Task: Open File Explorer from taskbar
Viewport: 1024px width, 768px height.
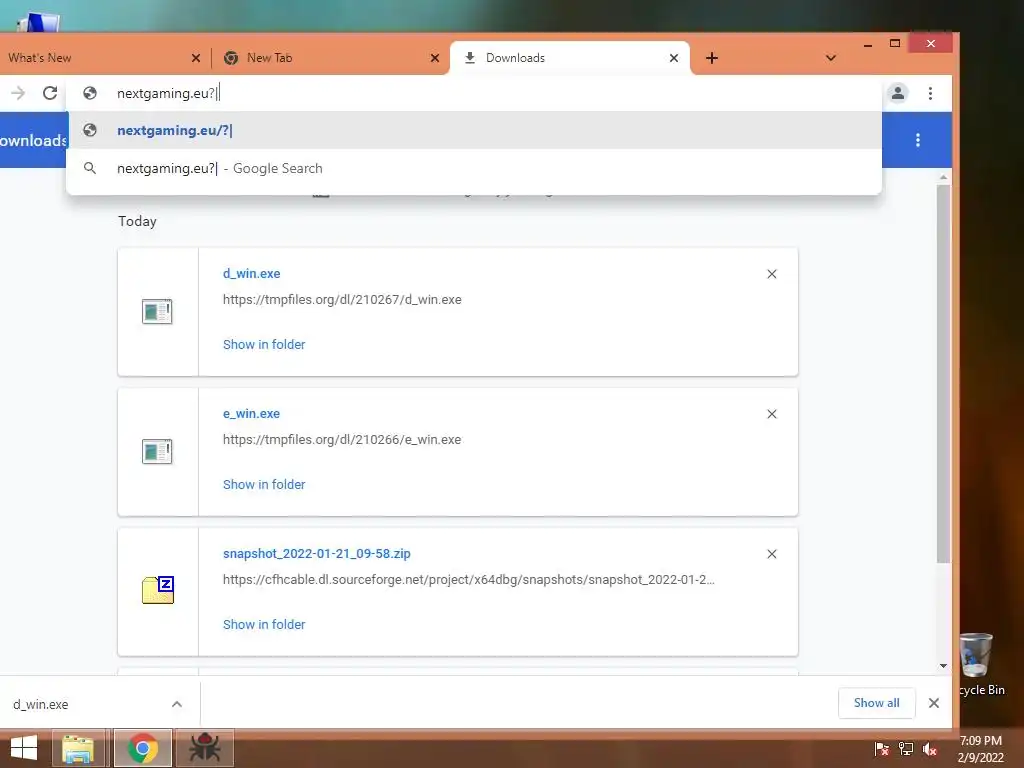Action: pyautogui.click(x=78, y=748)
